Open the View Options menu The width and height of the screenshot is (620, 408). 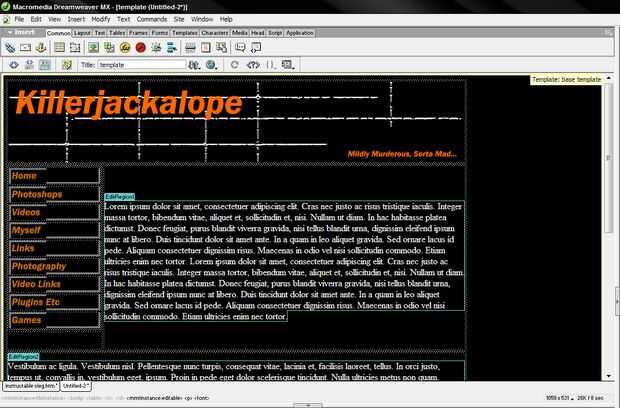pyautogui.click(x=287, y=65)
